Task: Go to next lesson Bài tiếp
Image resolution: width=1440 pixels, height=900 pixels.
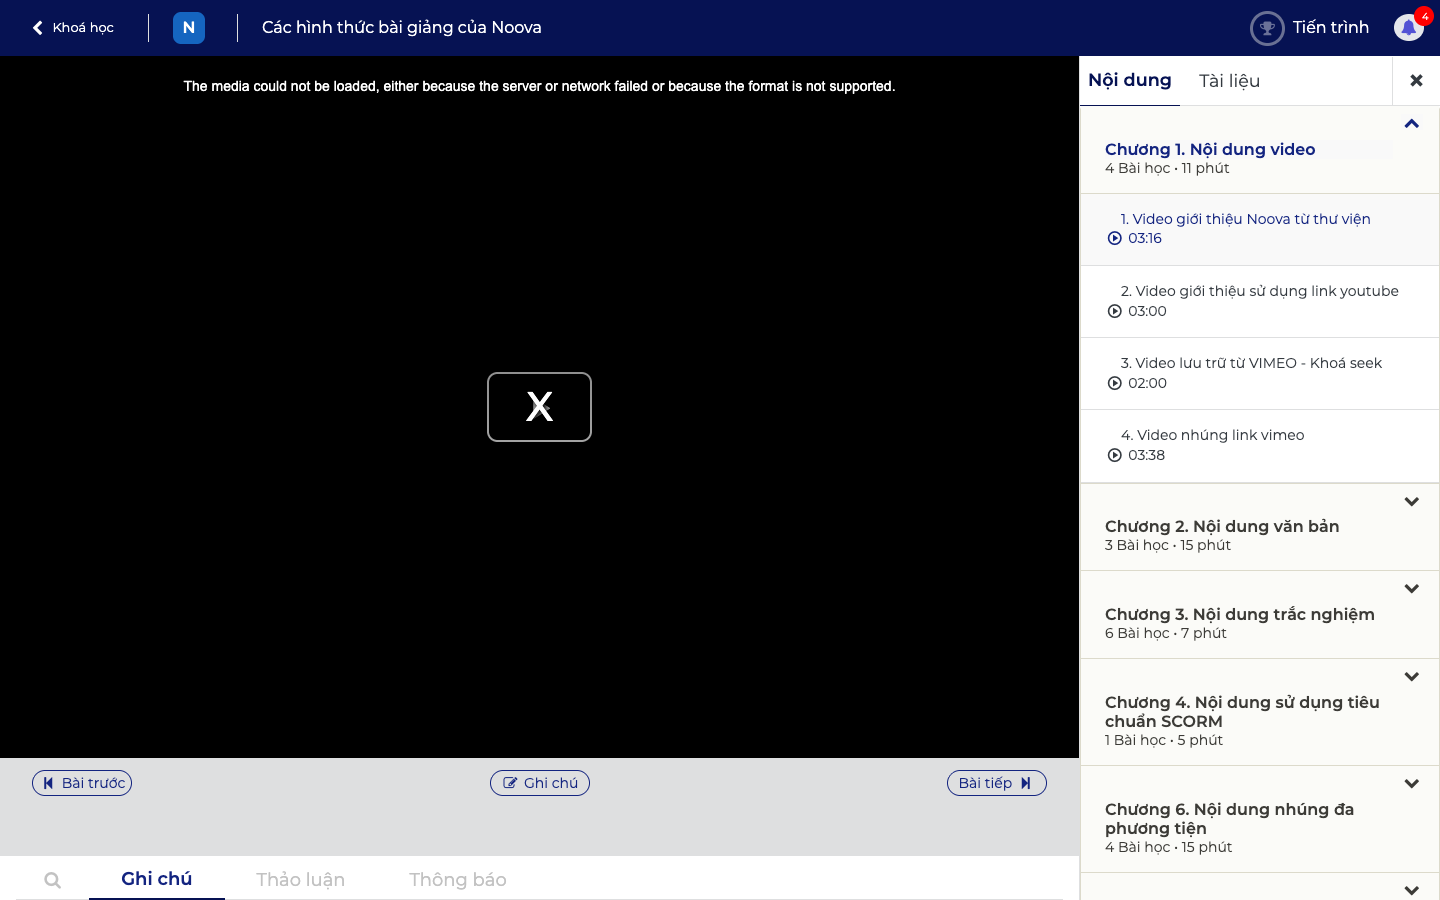Action: (x=997, y=783)
